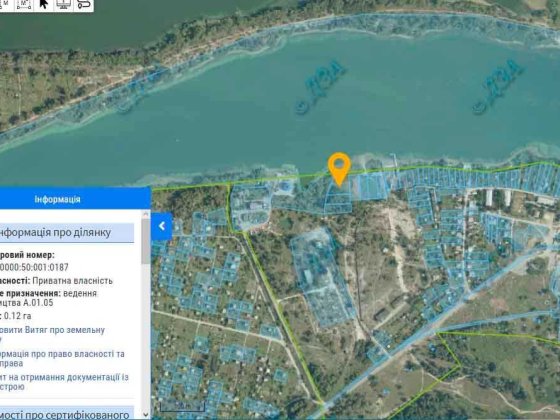The width and height of the screenshot is (560, 420).
Task: Select the distance measurement tool
Action: click(x=6, y=4)
